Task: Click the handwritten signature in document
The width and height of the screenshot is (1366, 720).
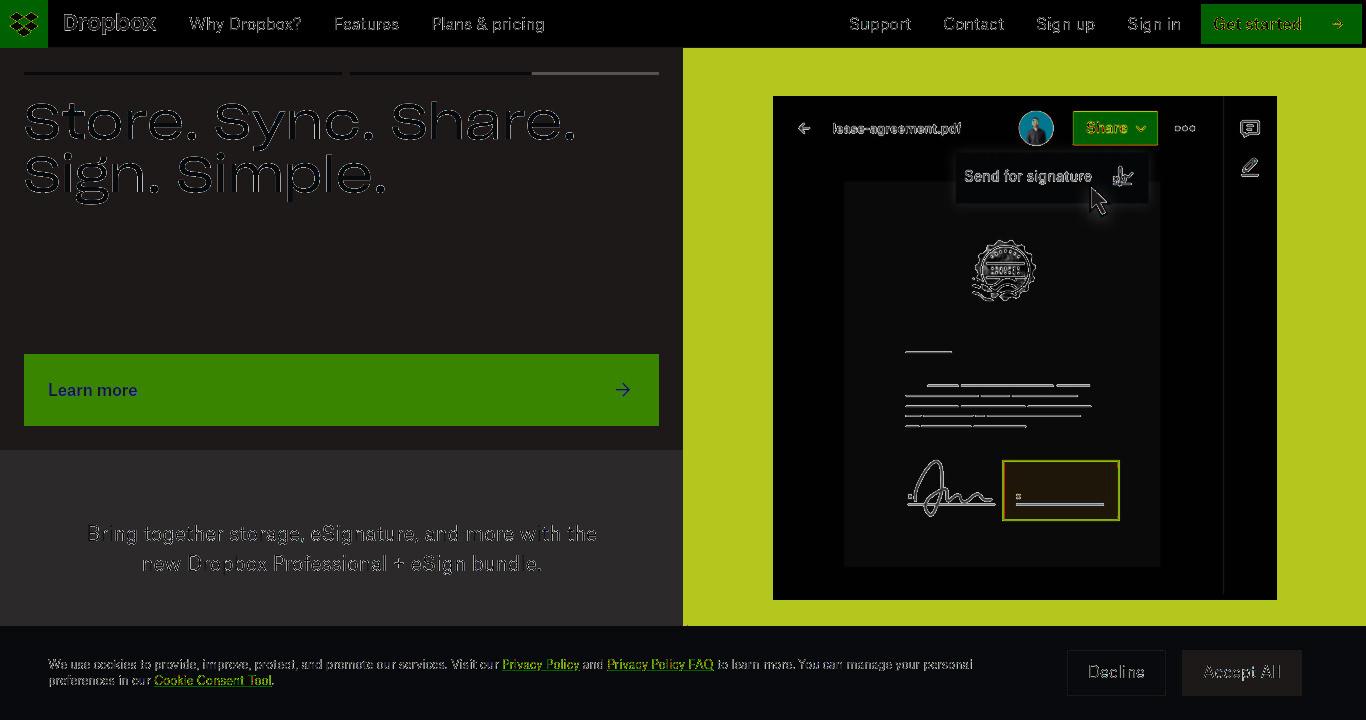Action: pos(950,488)
